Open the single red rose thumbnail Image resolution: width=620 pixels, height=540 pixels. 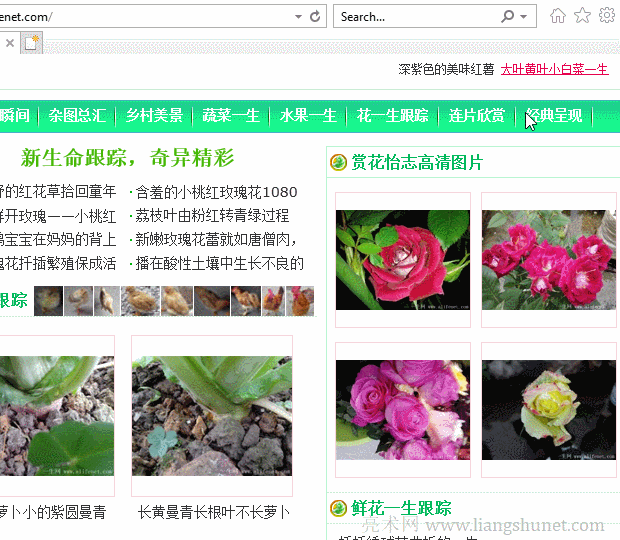(x=403, y=260)
